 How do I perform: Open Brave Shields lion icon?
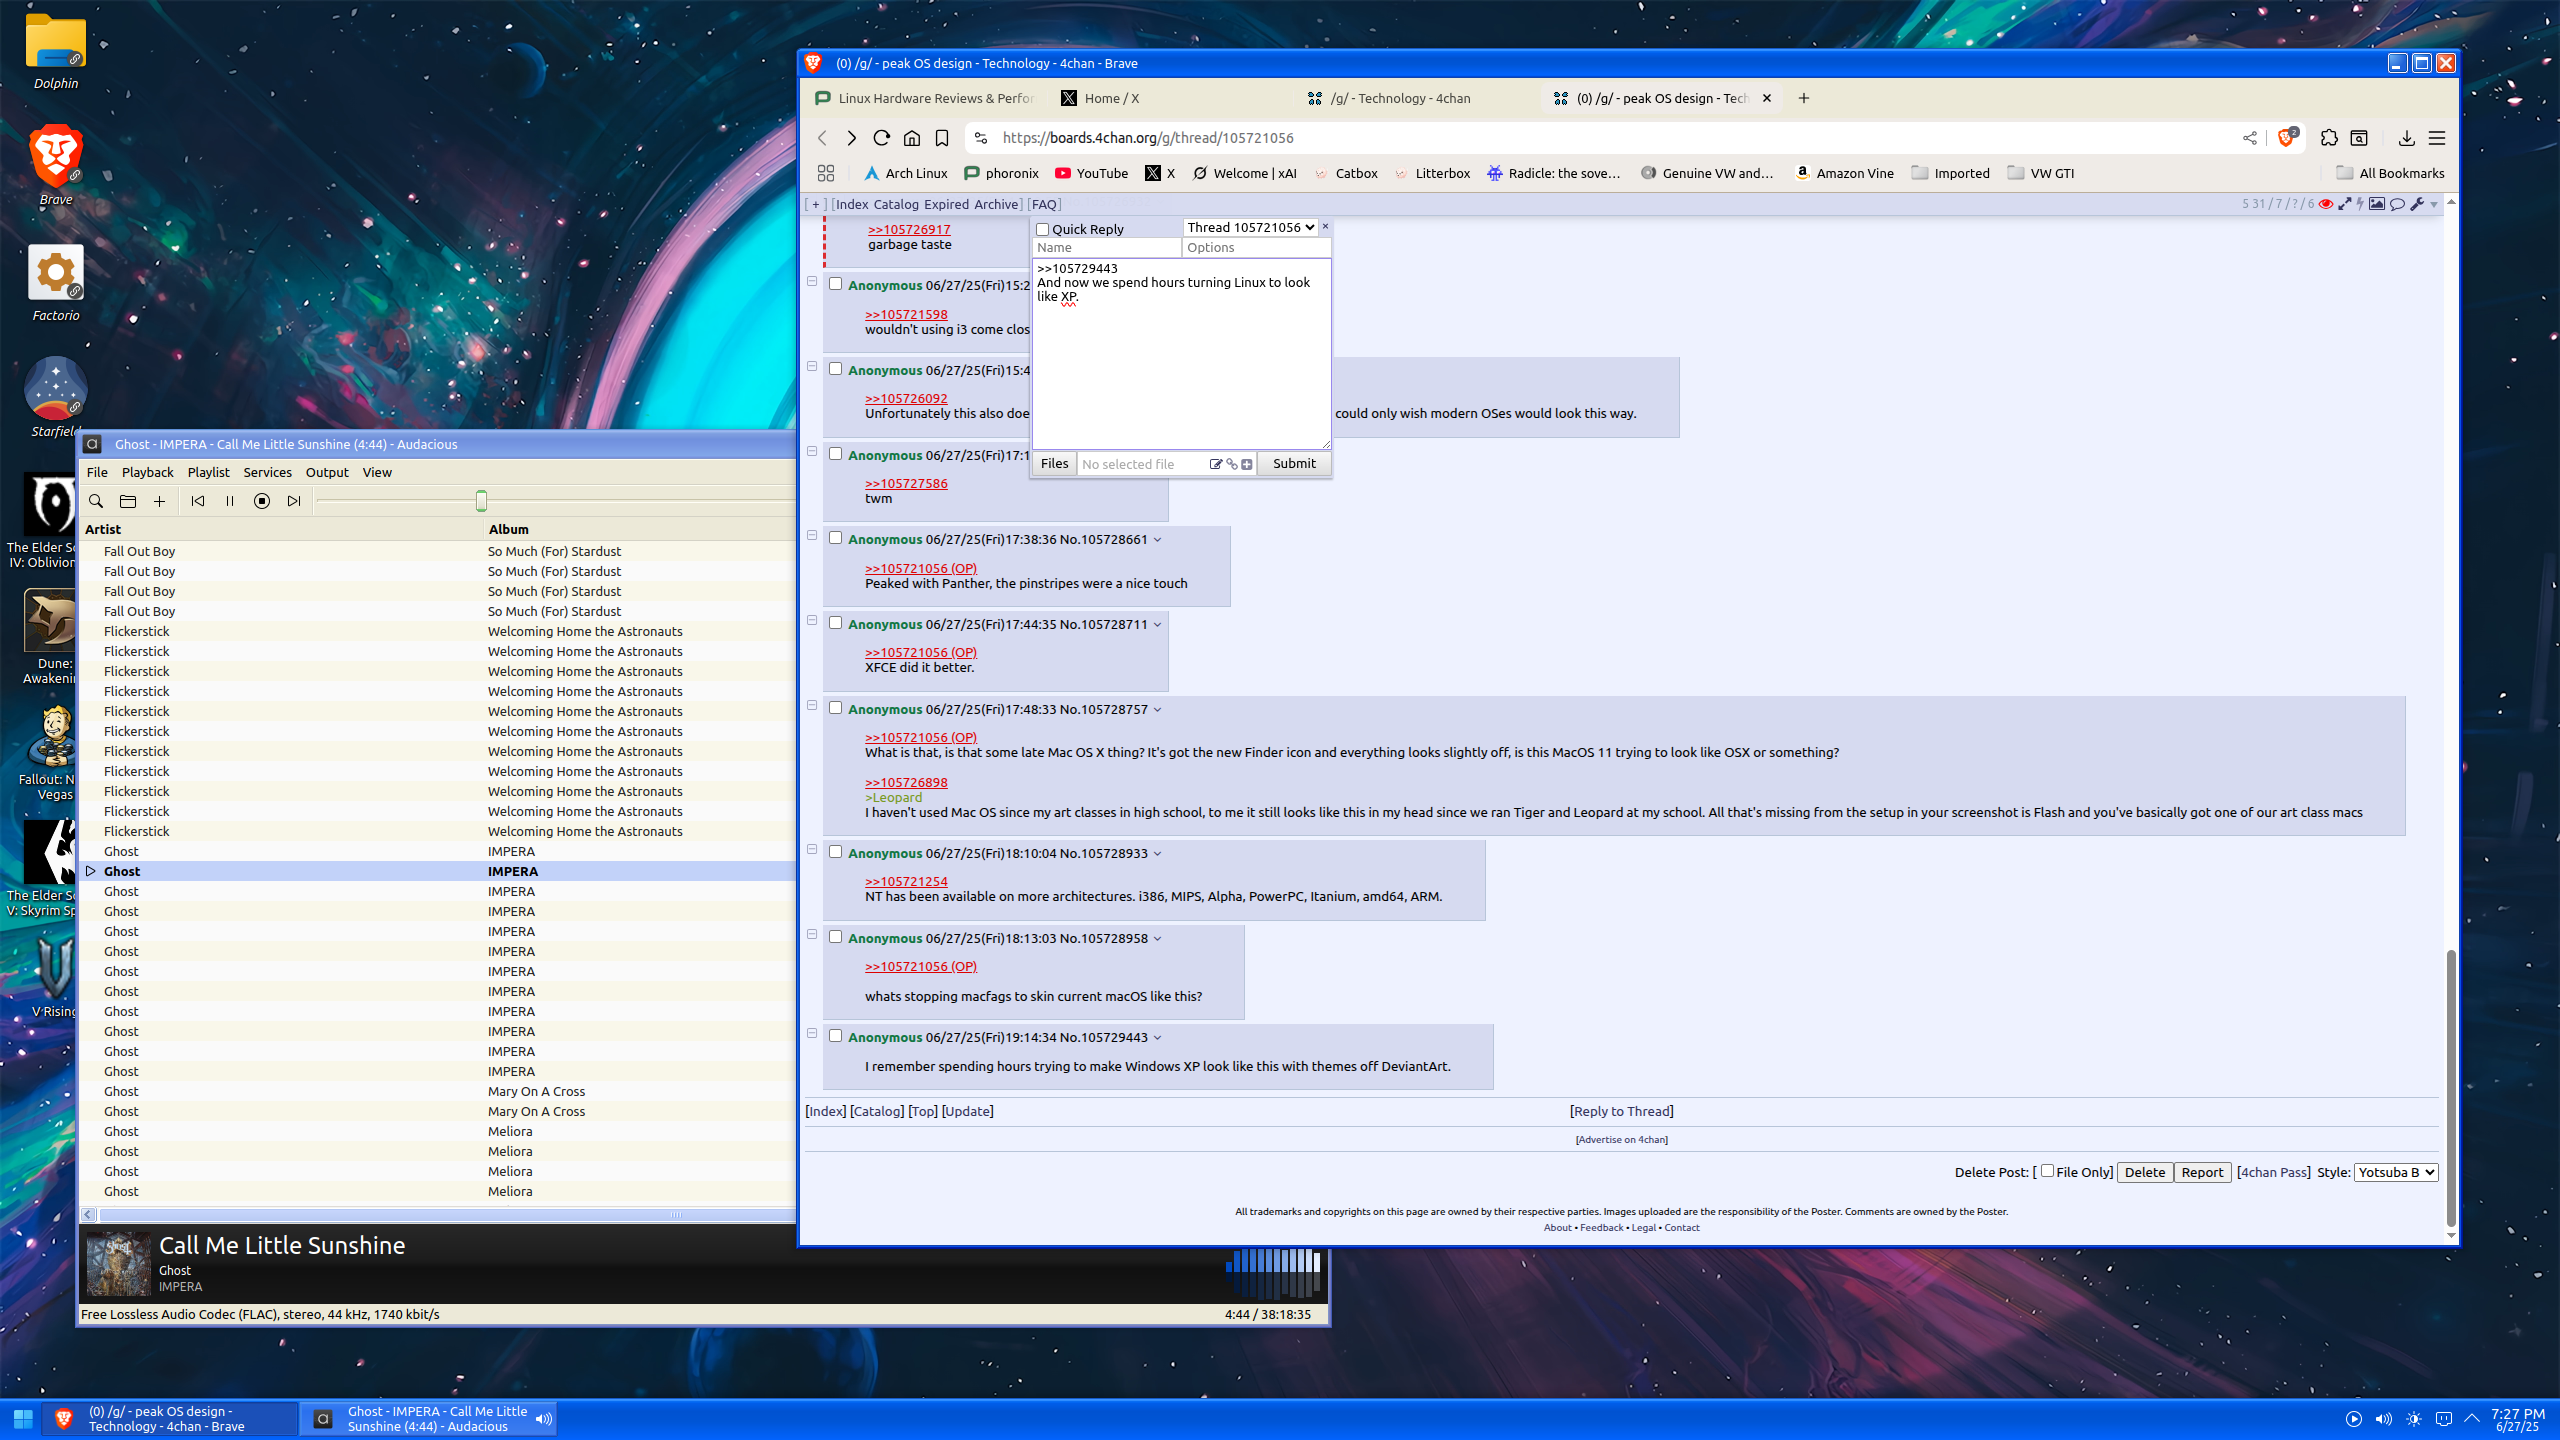tap(2286, 138)
